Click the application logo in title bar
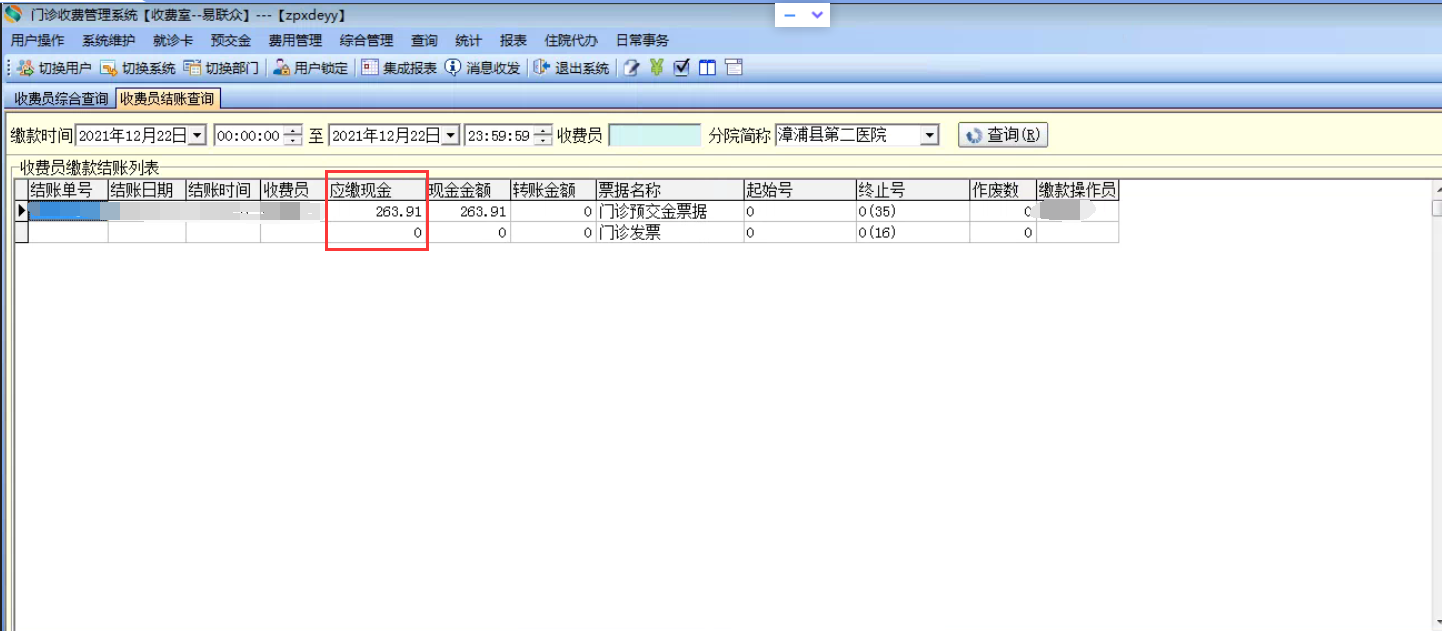The height and width of the screenshot is (631, 1442). tap(12, 15)
